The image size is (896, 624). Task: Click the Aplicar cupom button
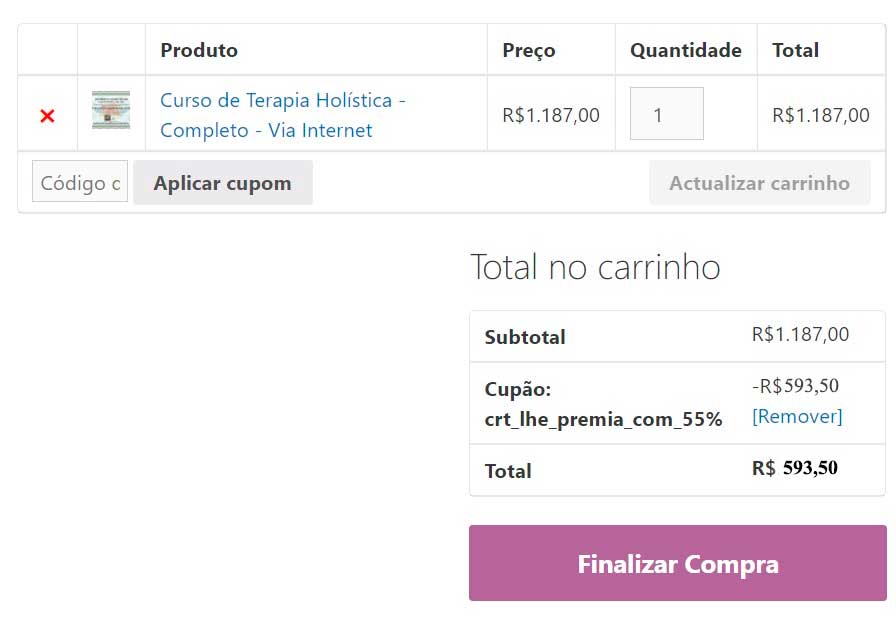tap(222, 182)
